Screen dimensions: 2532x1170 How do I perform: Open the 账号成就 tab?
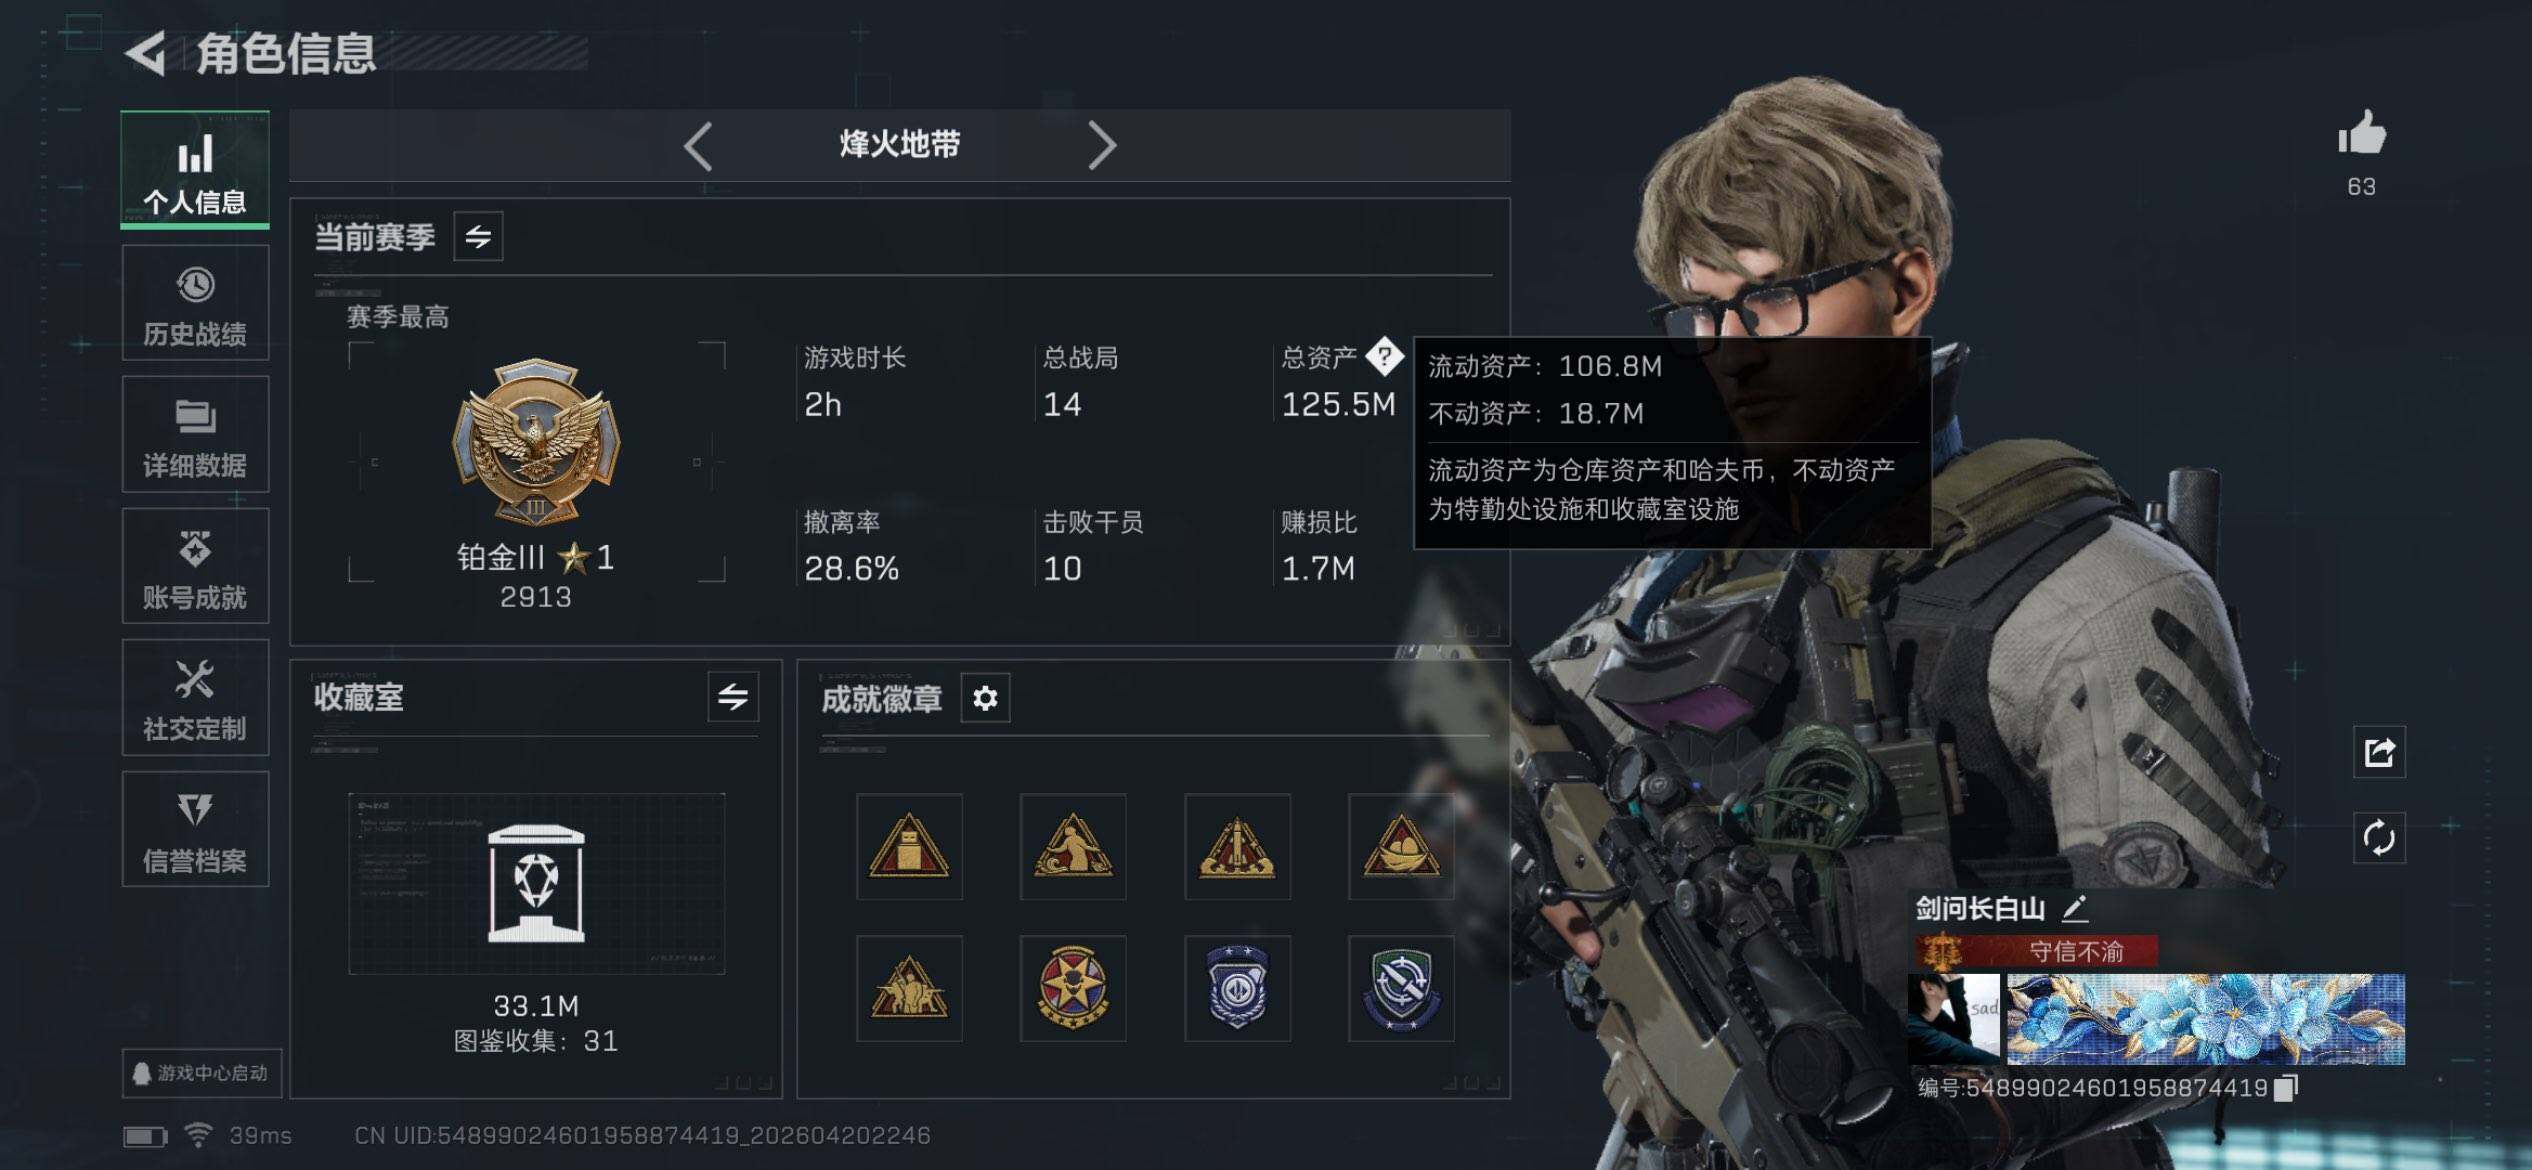(195, 566)
